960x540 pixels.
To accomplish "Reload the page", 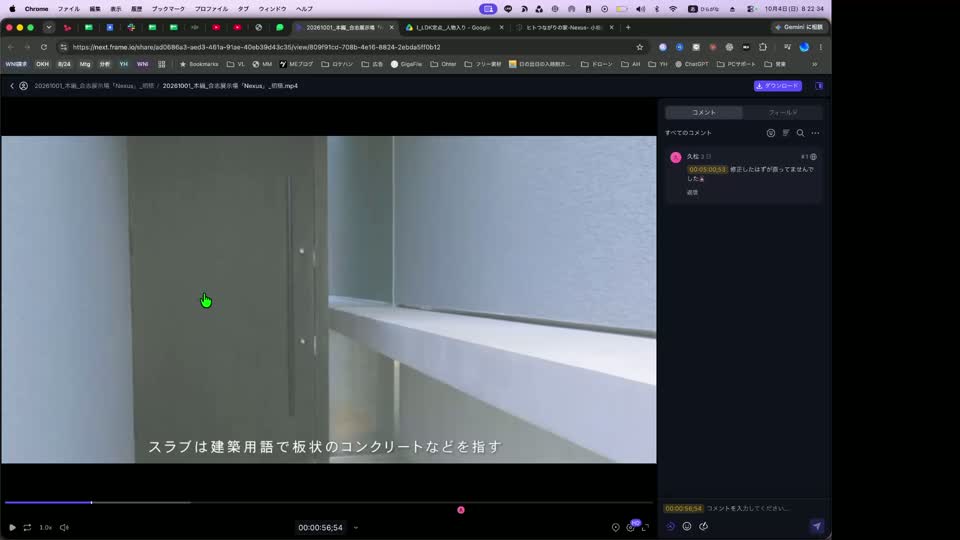I will click(44, 47).
